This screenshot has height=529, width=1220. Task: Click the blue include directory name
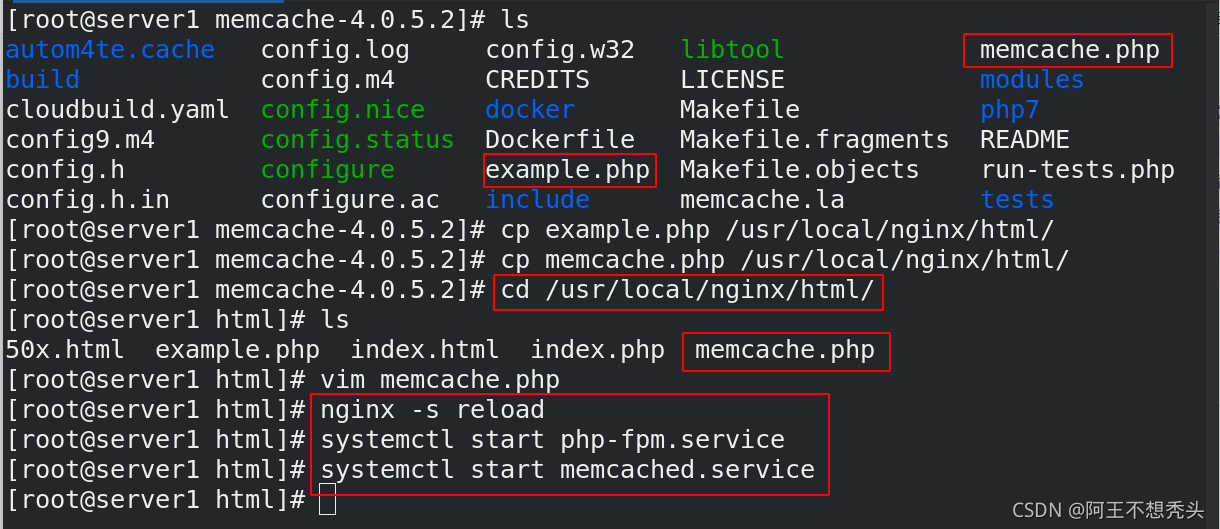click(x=537, y=200)
